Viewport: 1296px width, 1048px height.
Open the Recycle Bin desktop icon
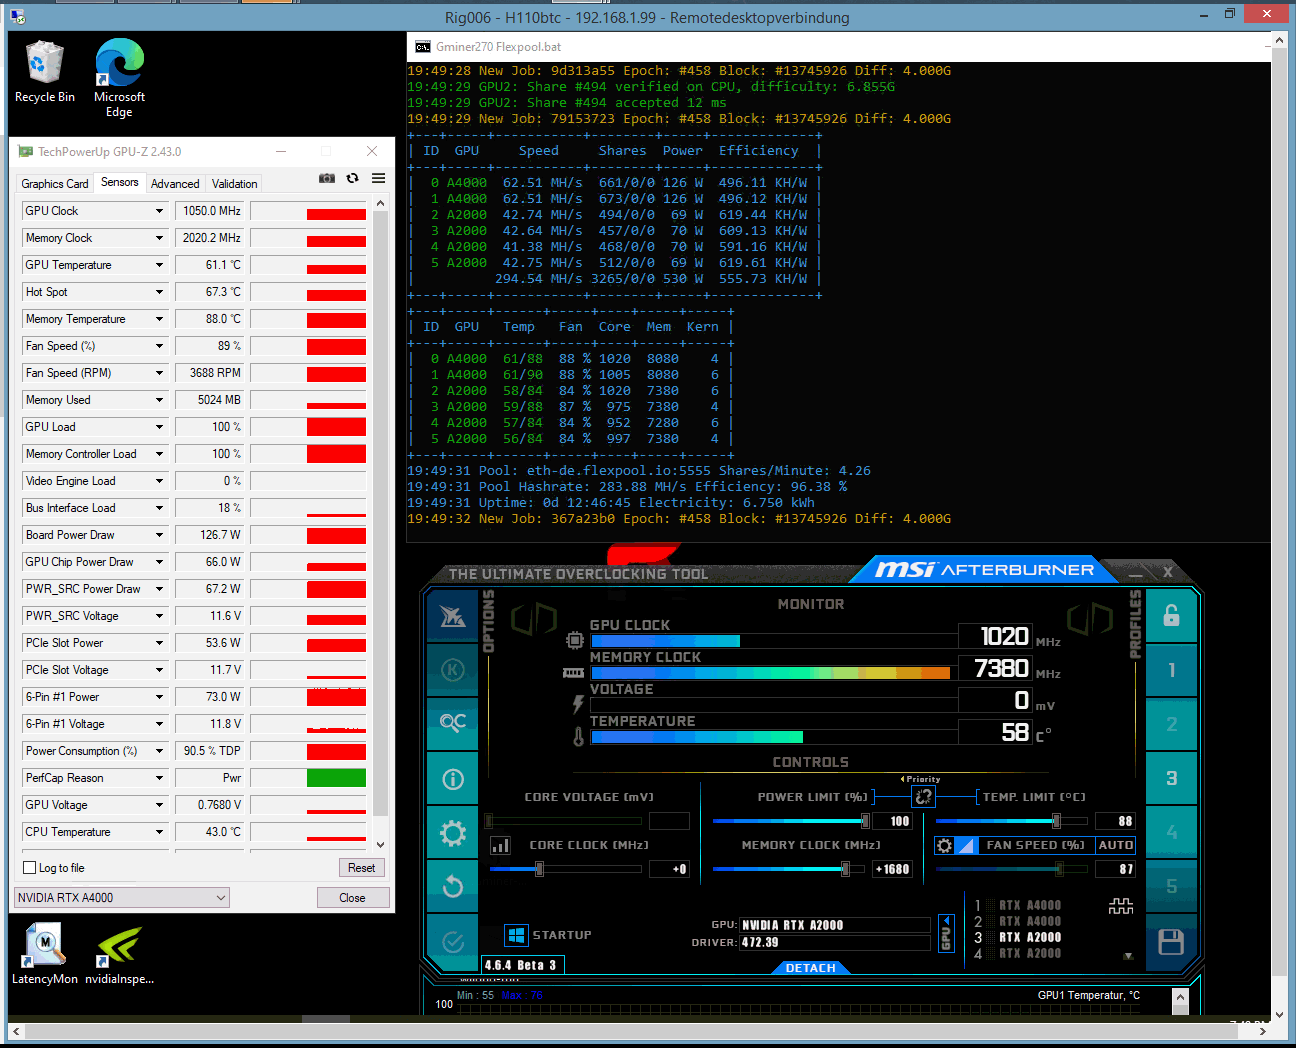(45, 72)
